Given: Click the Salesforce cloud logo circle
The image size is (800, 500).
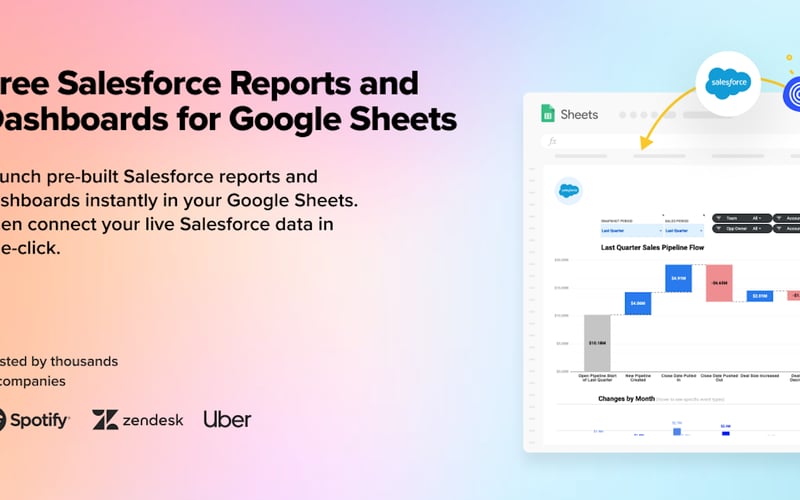Looking at the screenshot, I should (x=728, y=83).
